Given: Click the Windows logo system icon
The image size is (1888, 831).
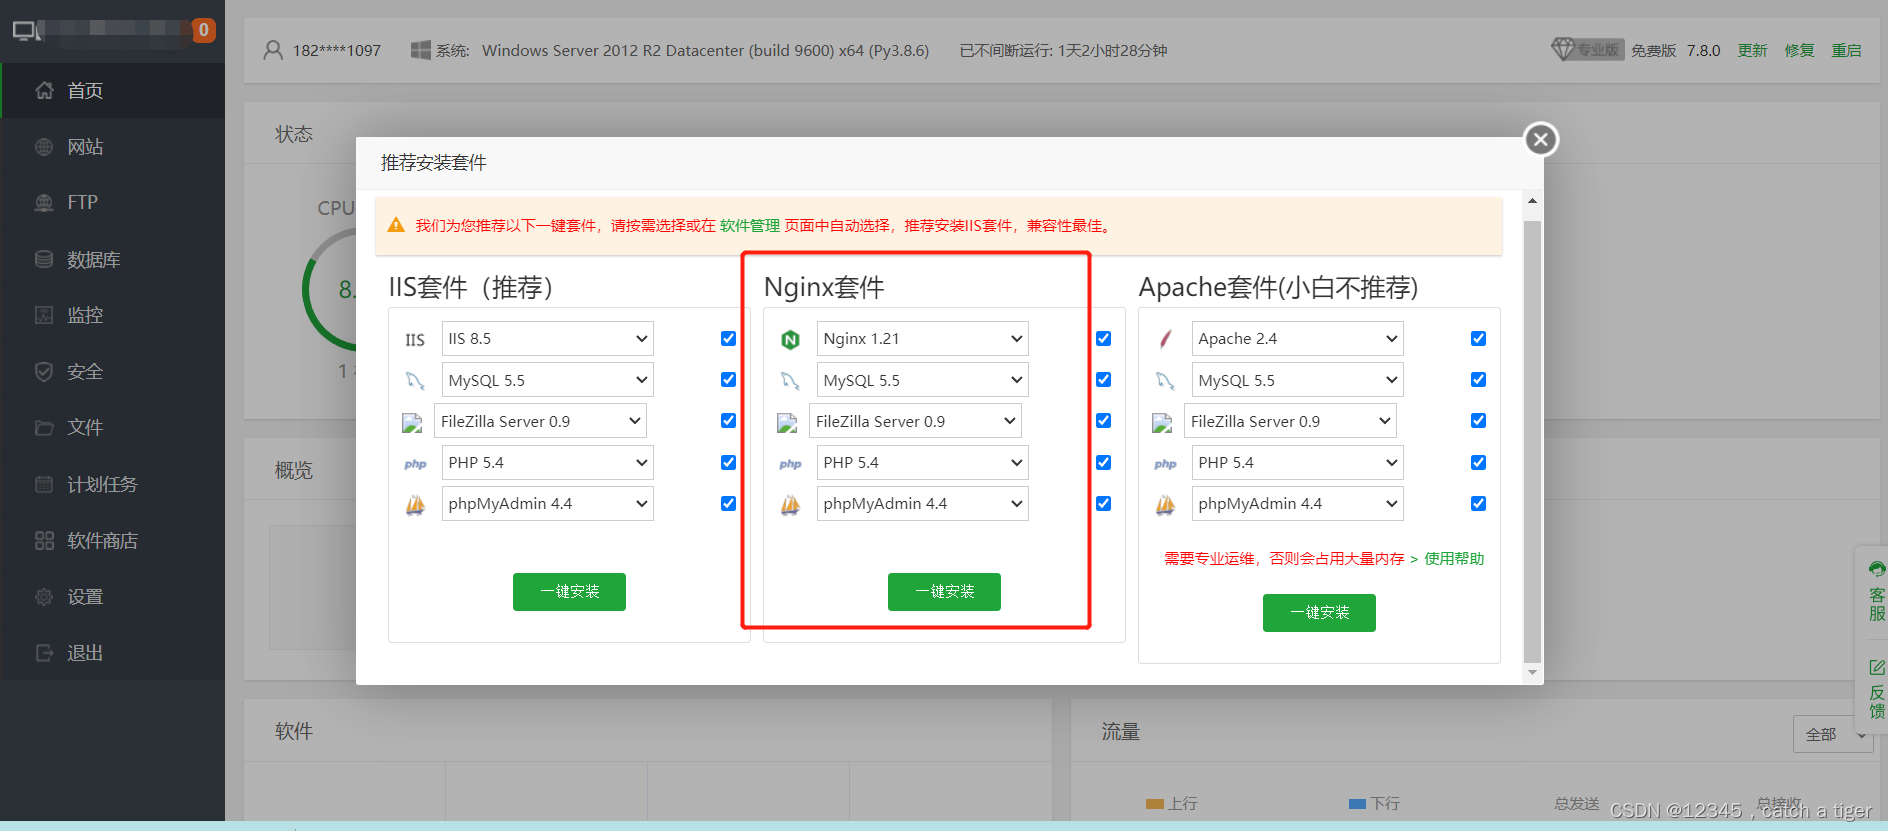Looking at the screenshot, I should [420, 50].
